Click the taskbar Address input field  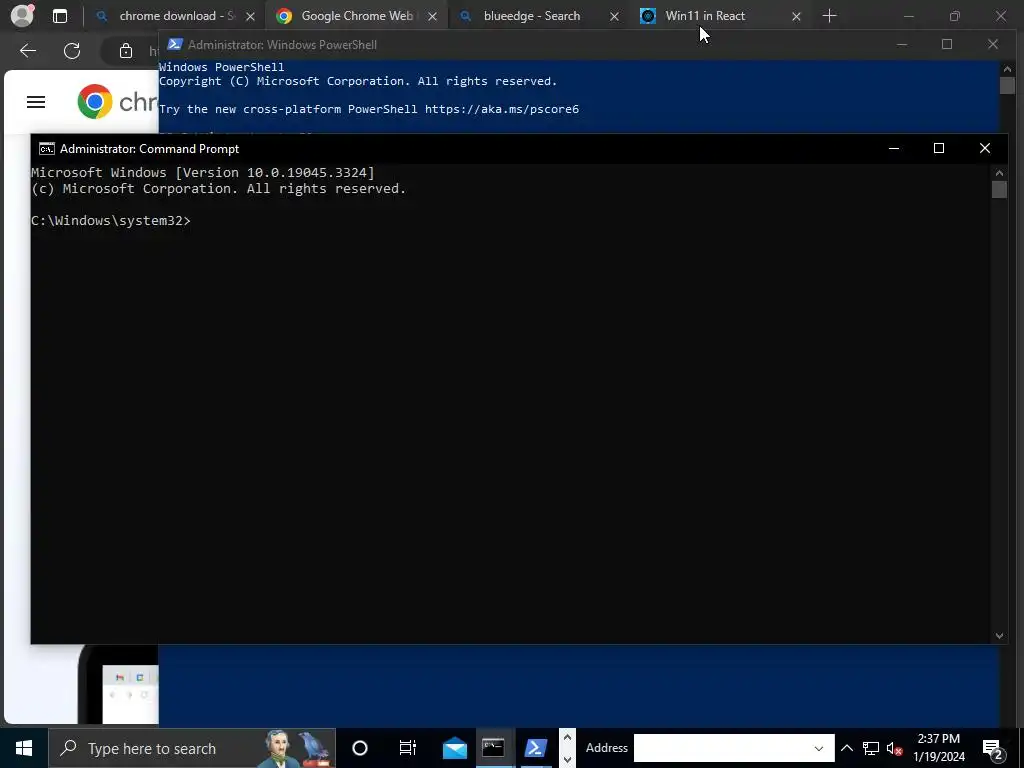[722, 748]
